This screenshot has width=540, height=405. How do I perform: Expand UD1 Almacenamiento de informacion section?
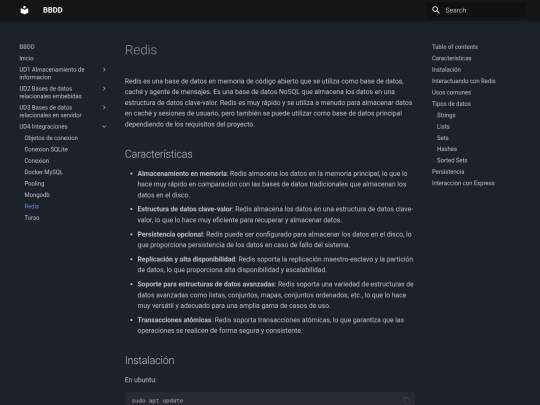click(104, 70)
